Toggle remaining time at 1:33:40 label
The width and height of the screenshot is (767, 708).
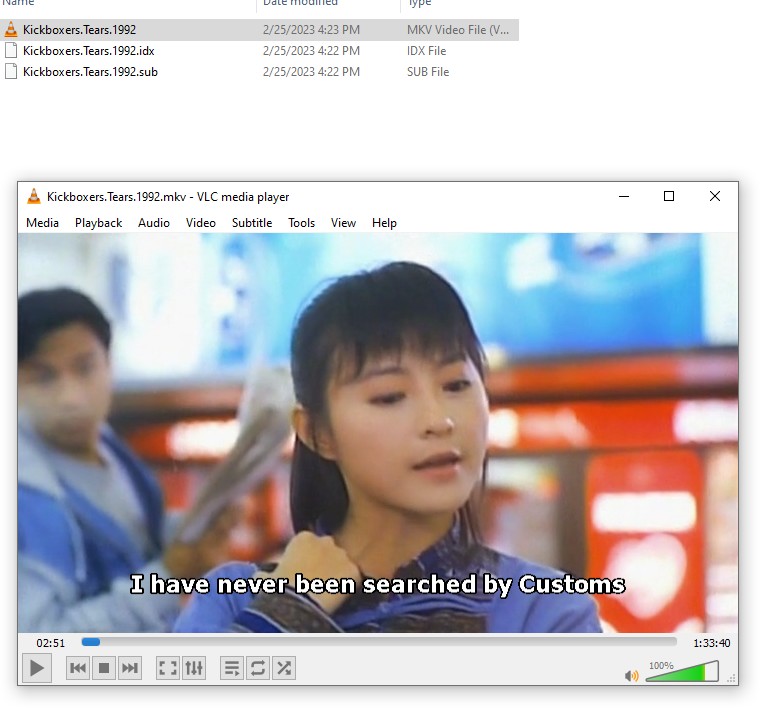pyautogui.click(x=711, y=643)
